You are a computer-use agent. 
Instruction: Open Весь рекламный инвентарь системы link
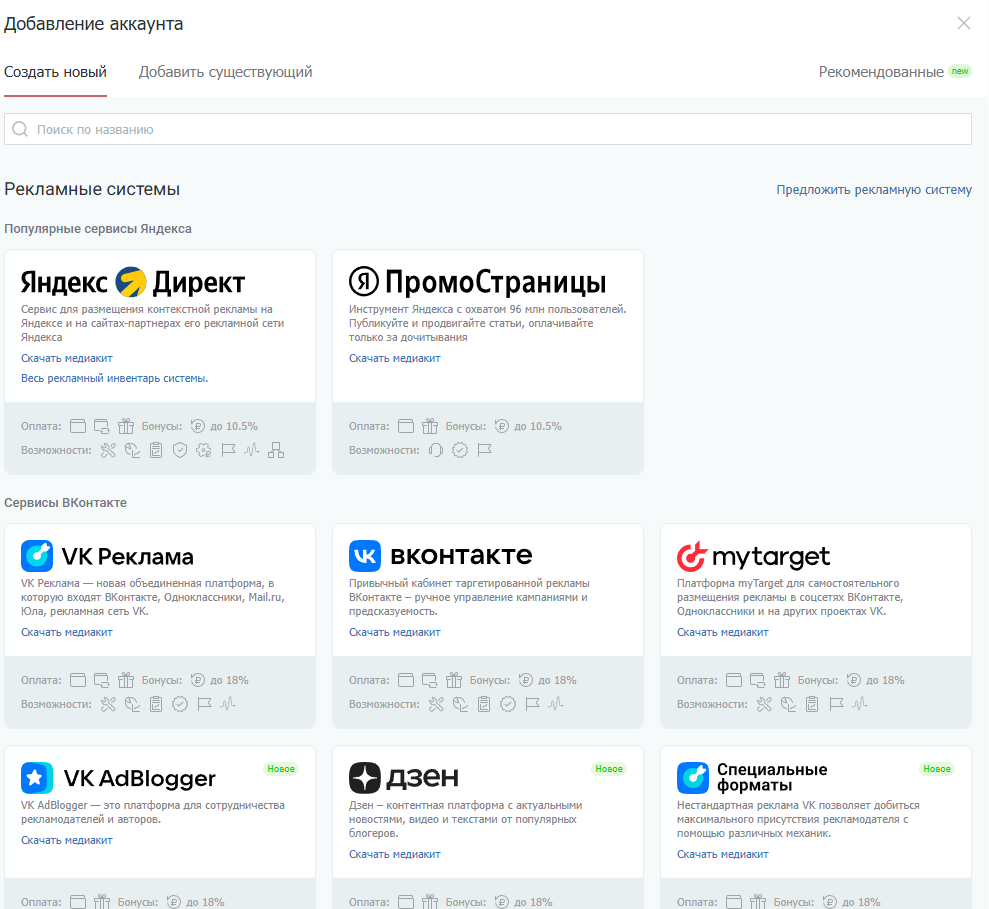point(114,378)
